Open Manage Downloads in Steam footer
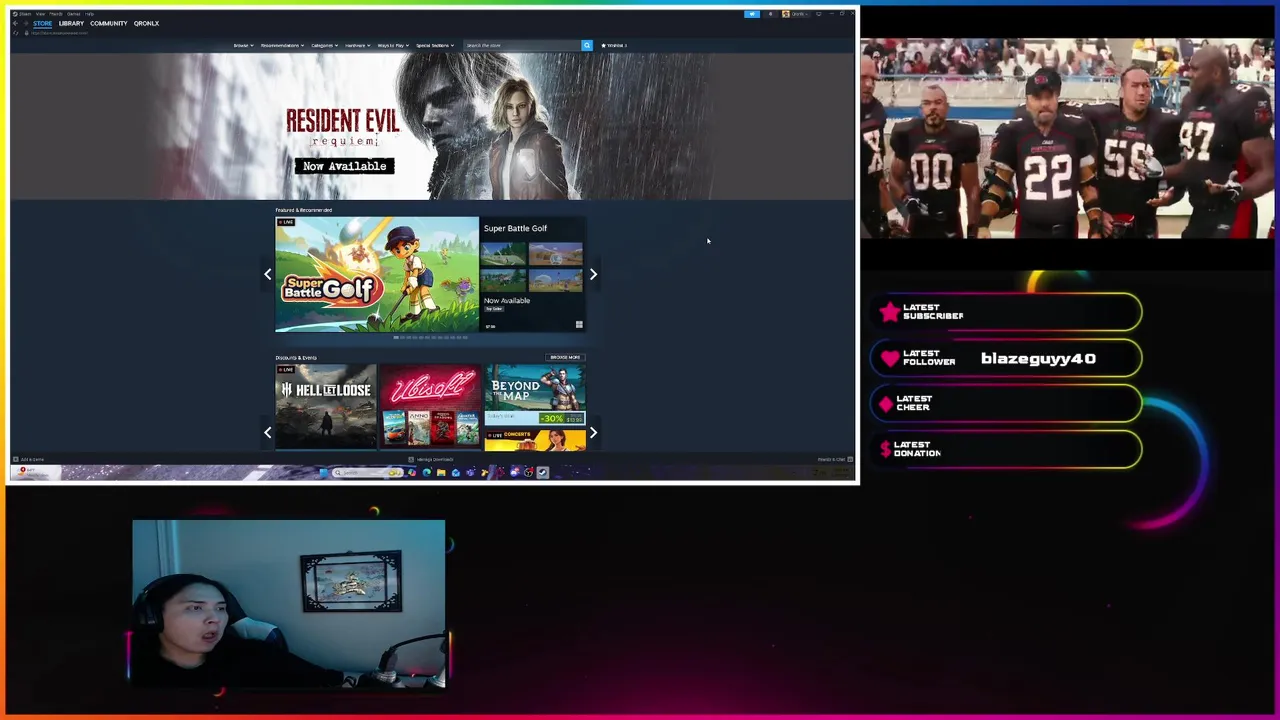The image size is (1280, 720). [431, 459]
